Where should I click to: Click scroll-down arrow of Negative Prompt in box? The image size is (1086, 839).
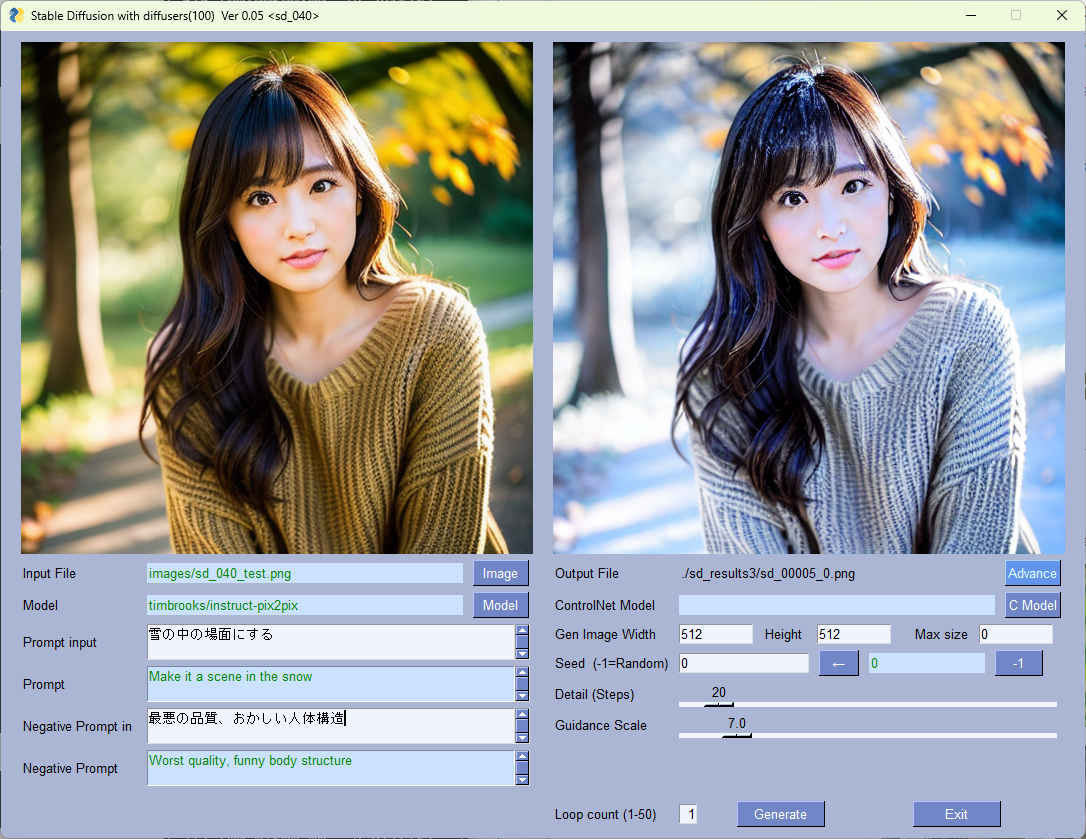click(x=521, y=738)
